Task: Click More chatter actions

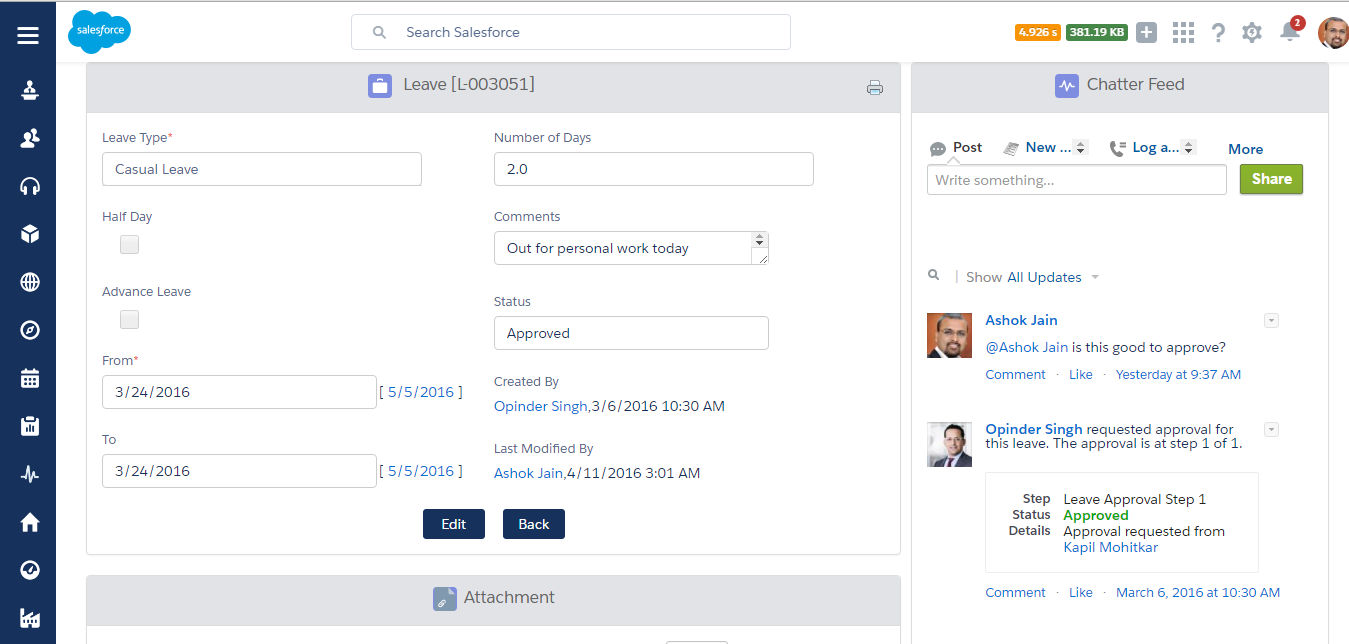Action: 1246,149
